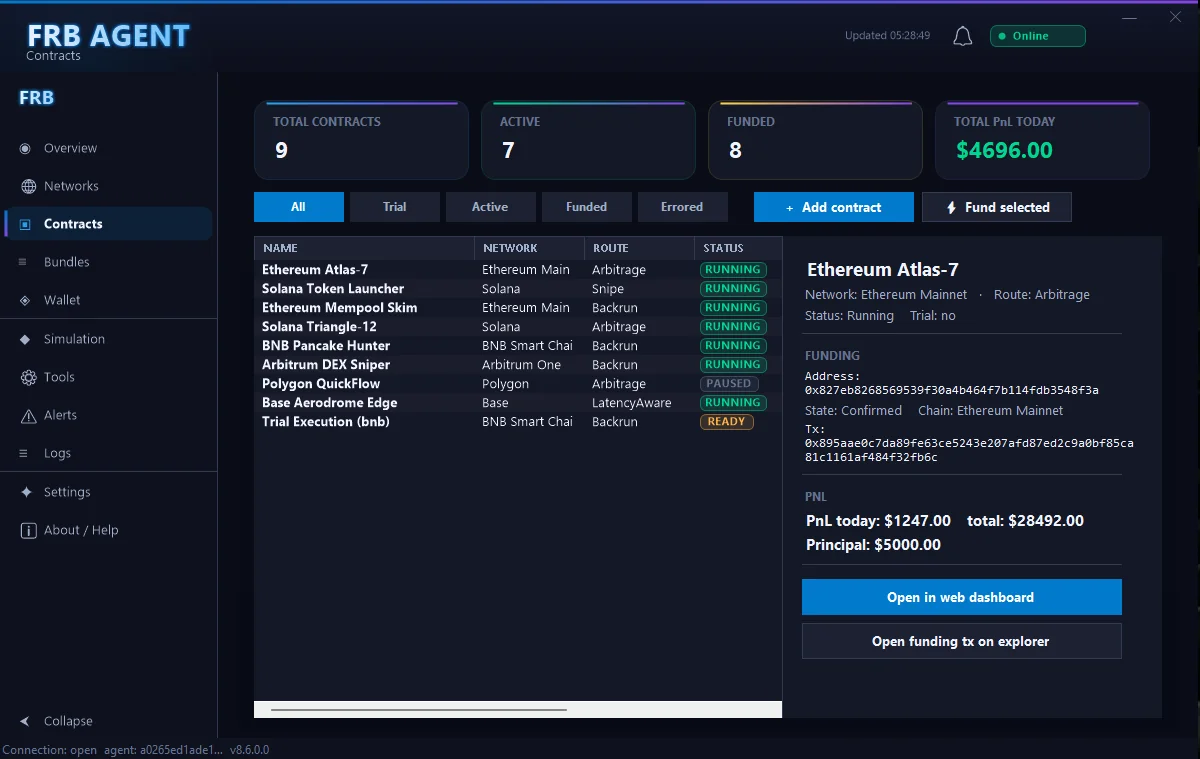Image resolution: width=1200 pixels, height=759 pixels.
Task: Click the Networks globe icon
Action: pos(28,186)
